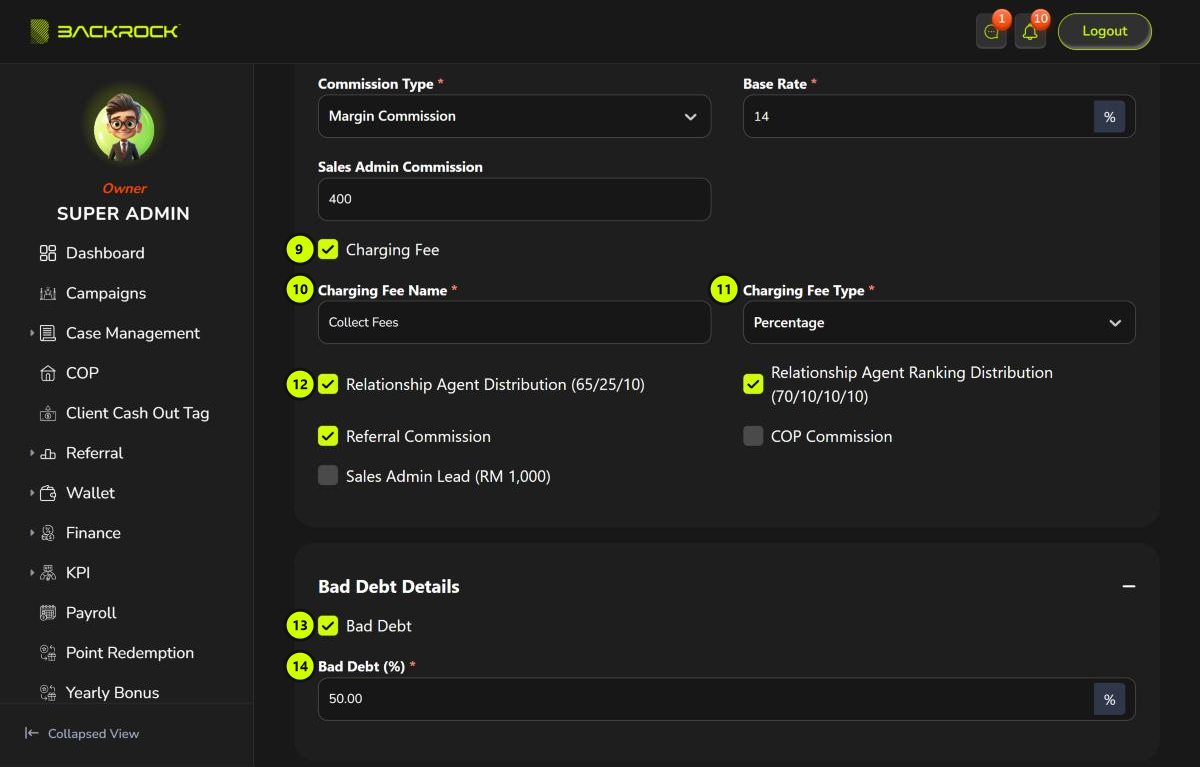Screen dimensions: 1200x767
Task: Go to Dashboard in the sidebar
Action: coord(105,253)
